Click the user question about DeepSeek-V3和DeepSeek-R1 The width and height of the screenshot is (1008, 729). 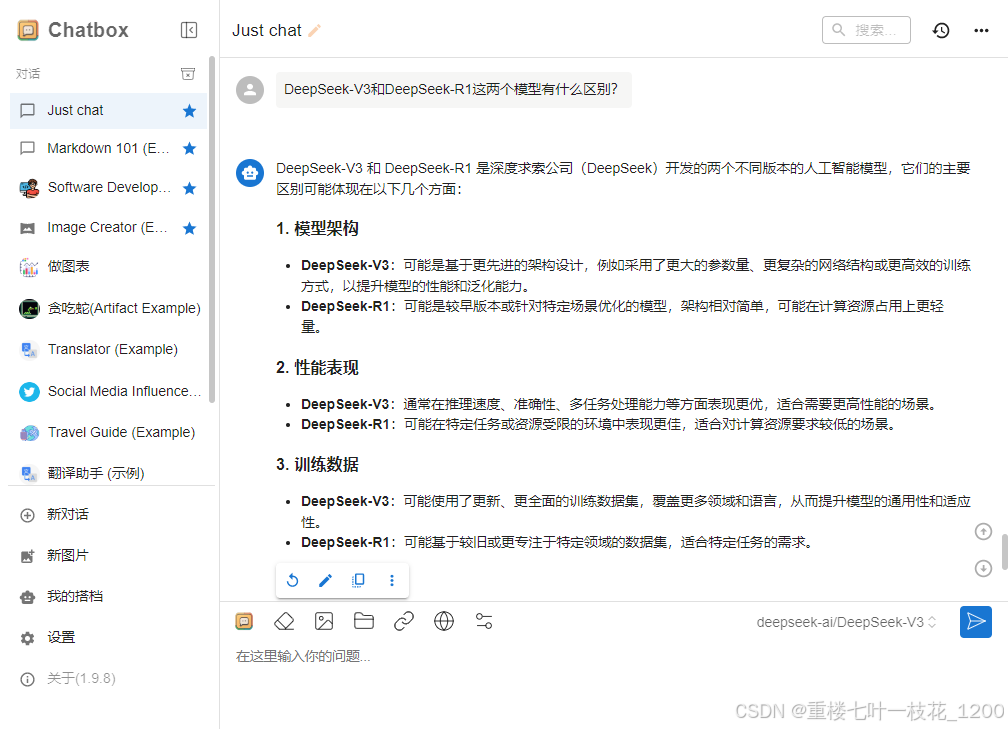[454, 90]
